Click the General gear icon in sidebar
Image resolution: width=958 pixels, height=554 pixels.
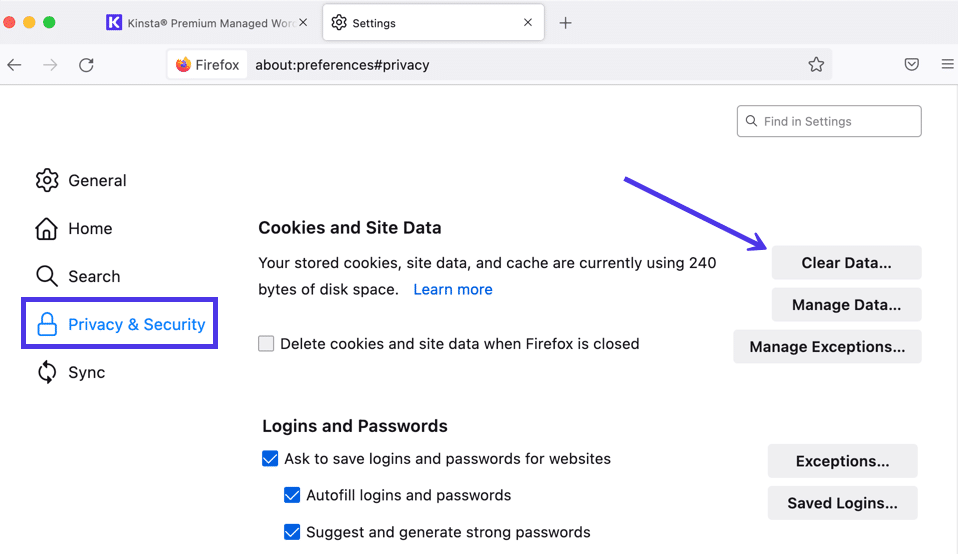click(x=47, y=180)
